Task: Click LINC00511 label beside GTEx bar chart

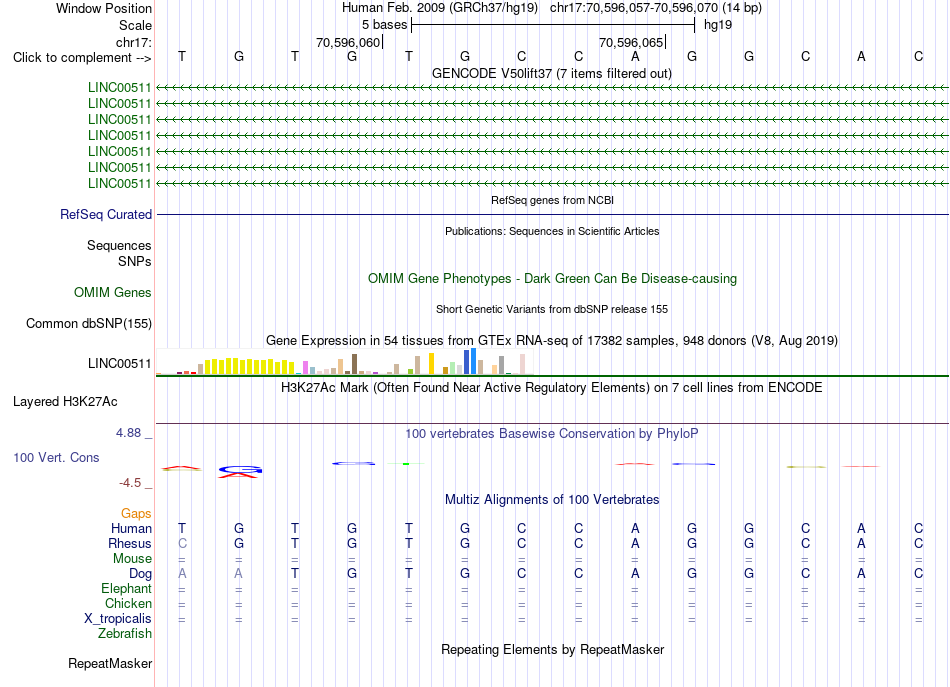Action: click(x=119, y=363)
